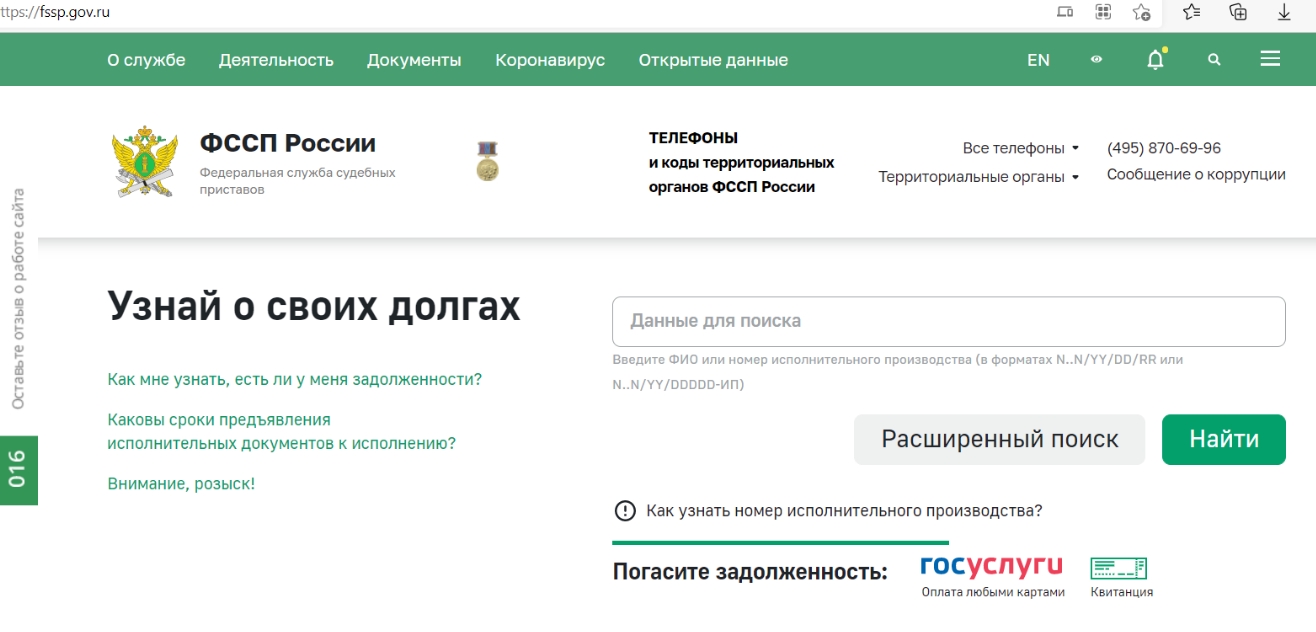1316x632 pixels.
Task: Click the medal award icon
Action: 487,161
